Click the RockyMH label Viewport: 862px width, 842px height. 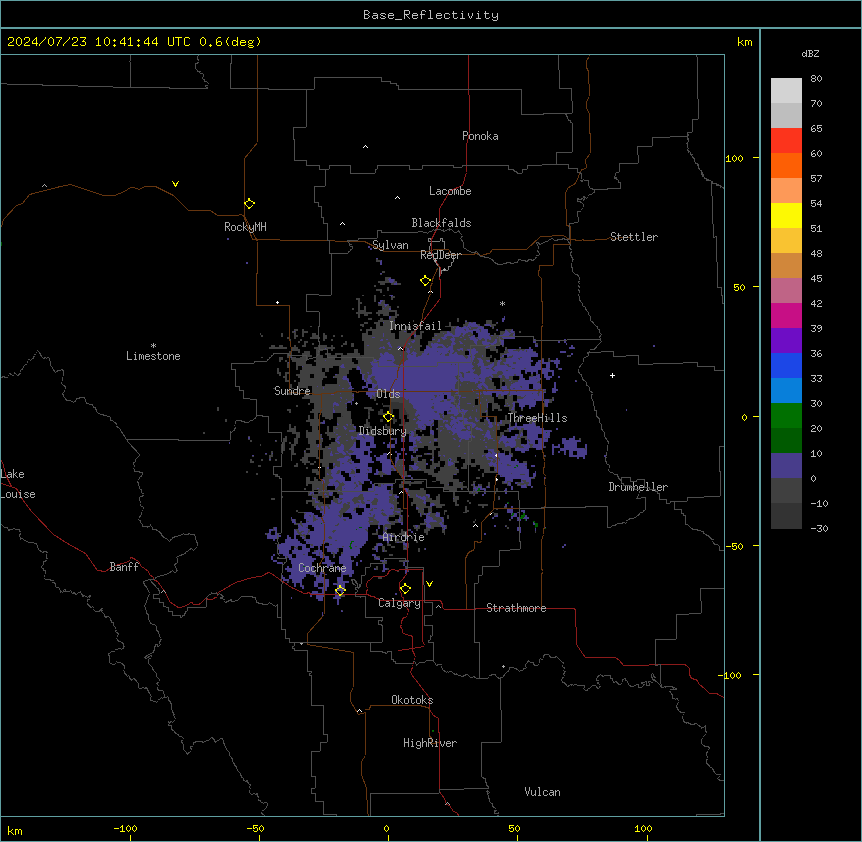coord(245,227)
